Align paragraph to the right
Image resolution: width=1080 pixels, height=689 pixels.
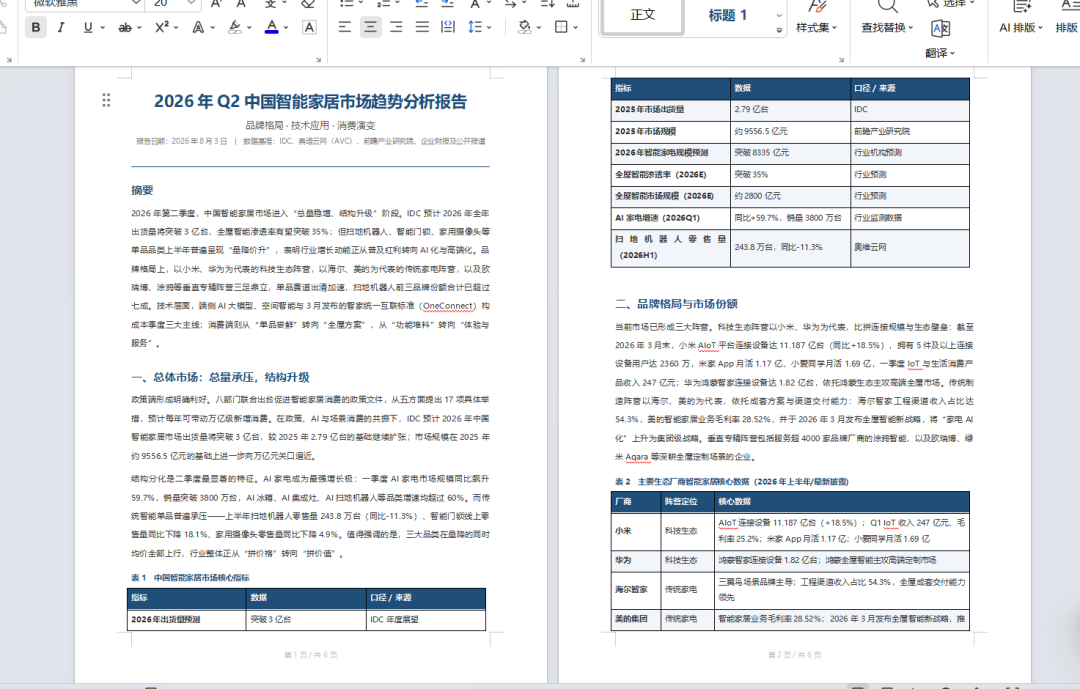click(x=396, y=28)
